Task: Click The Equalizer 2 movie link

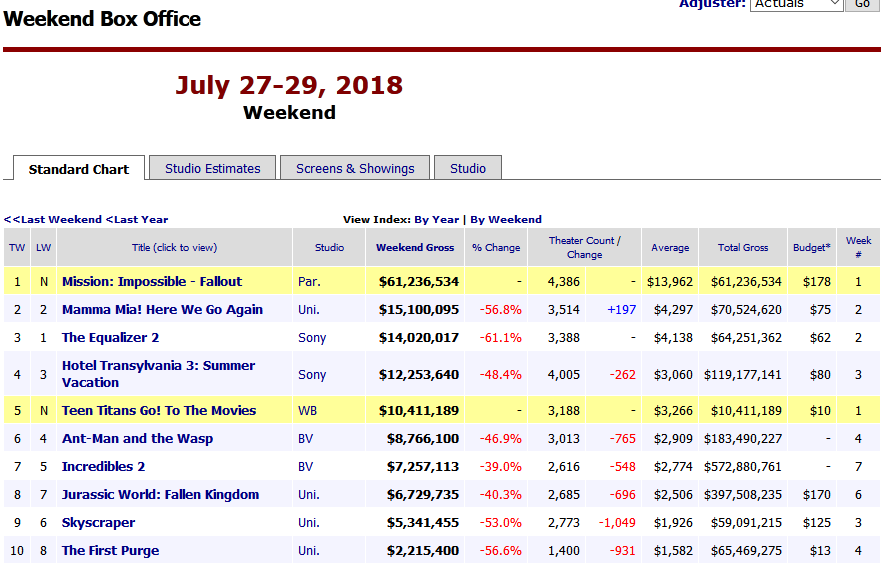Action: click(x=110, y=338)
